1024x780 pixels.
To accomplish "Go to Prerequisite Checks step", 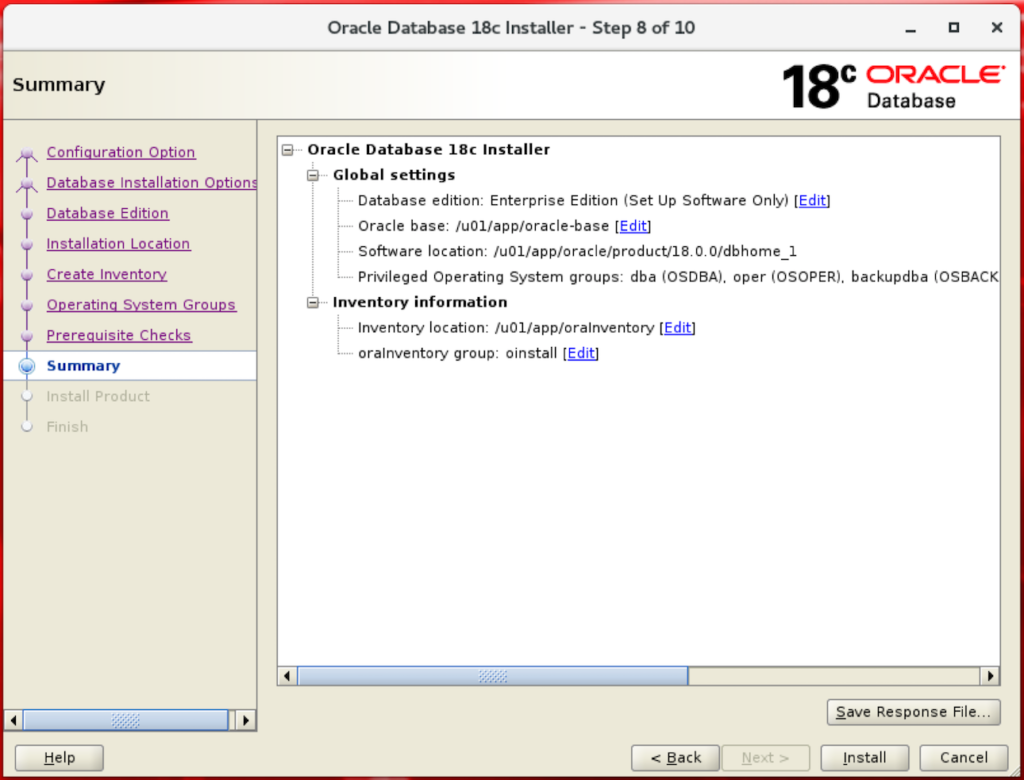I will pyautogui.click(x=119, y=335).
